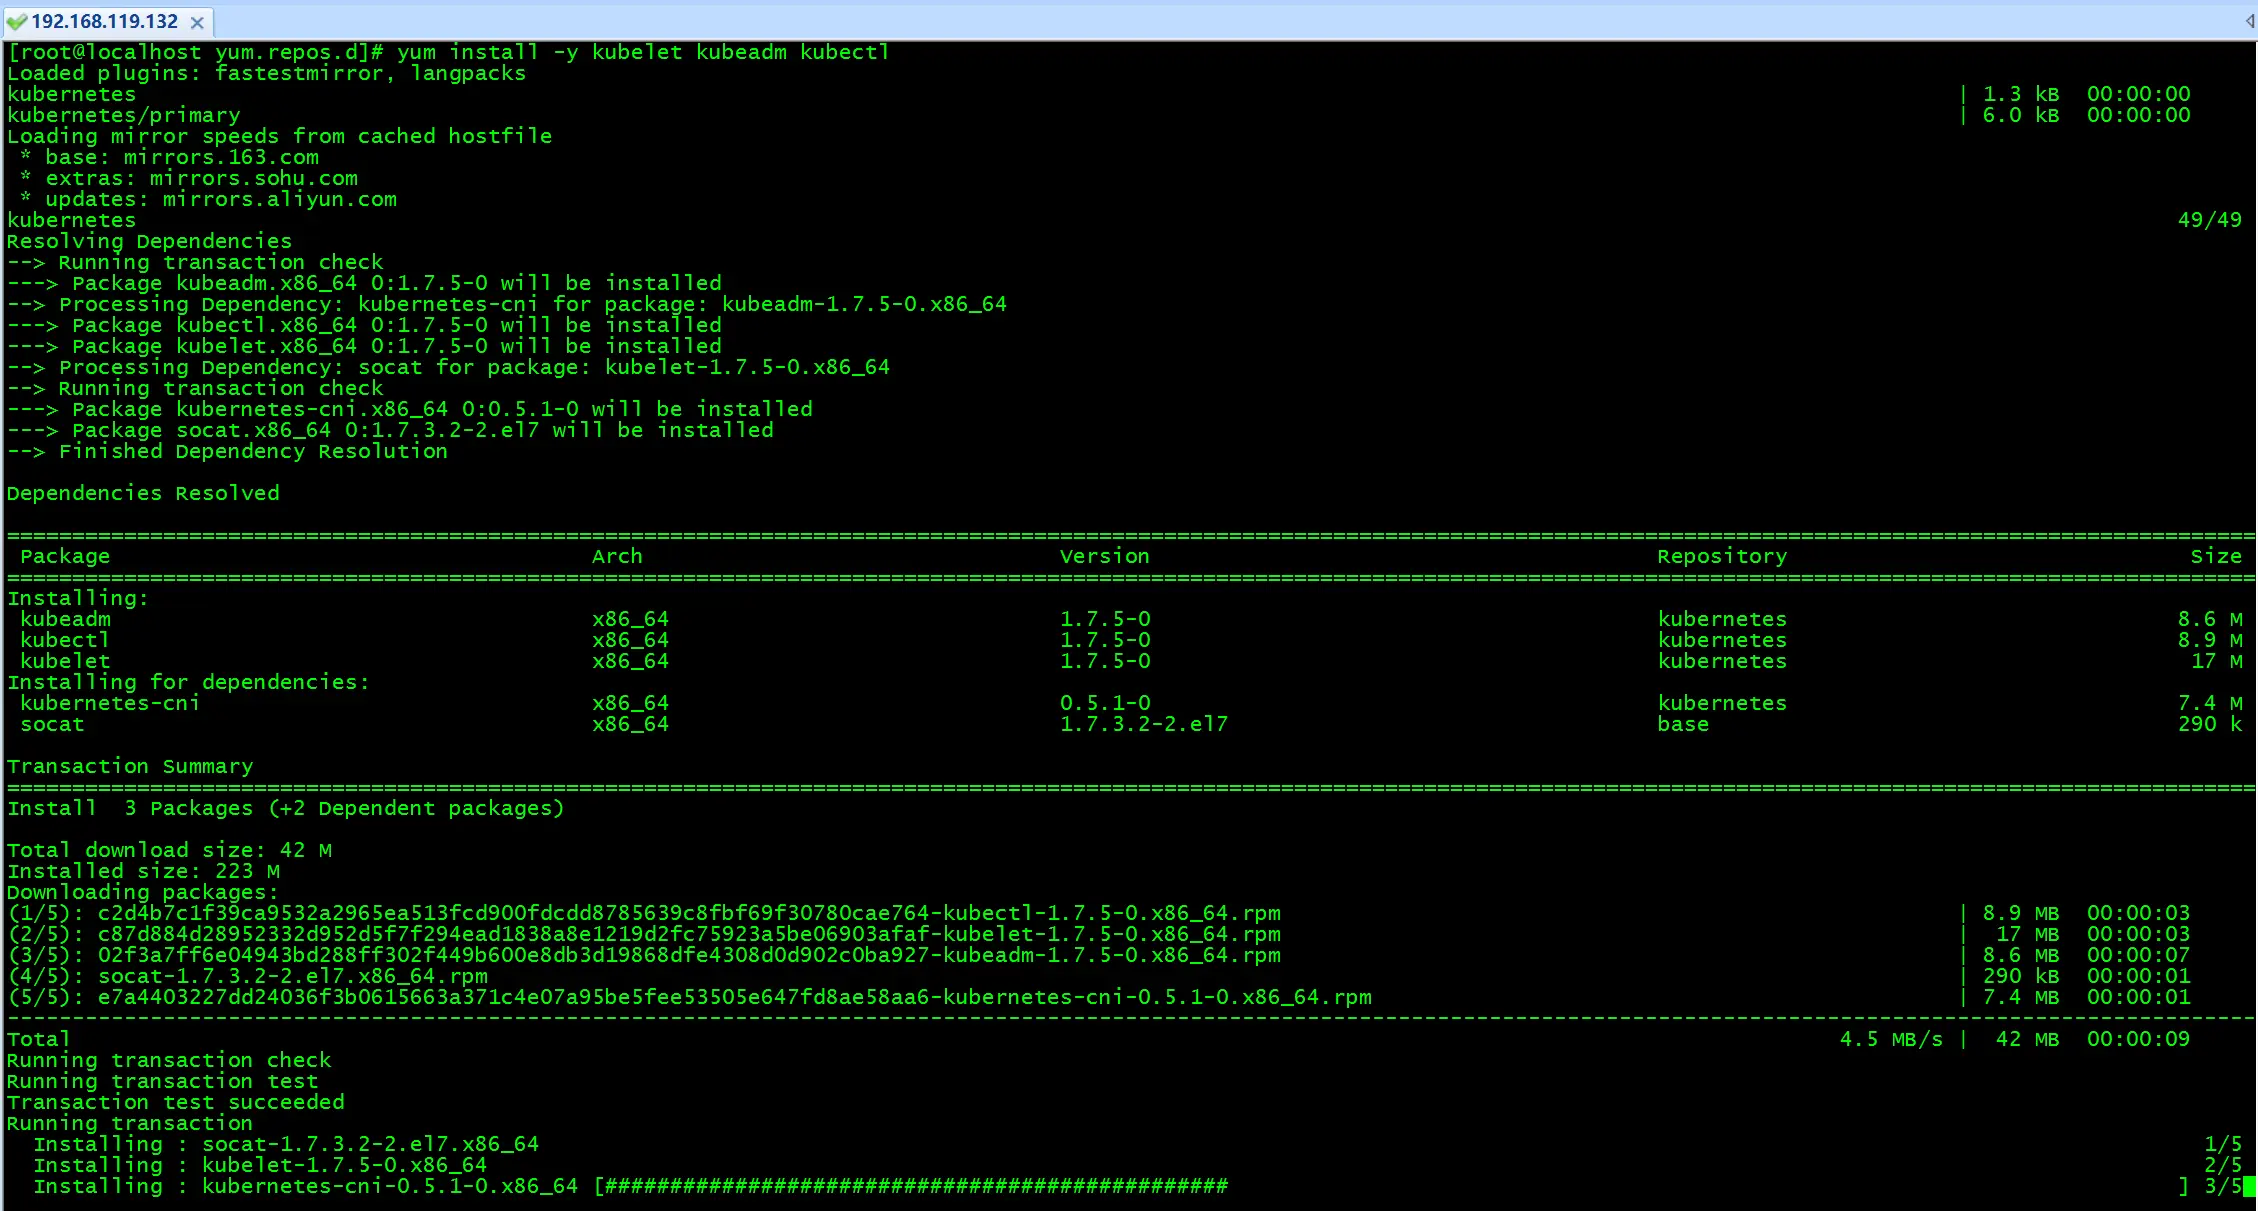Click the kubectl rpm filename in download line 1/5
This screenshot has height=1211, width=2258.
tap(688, 913)
